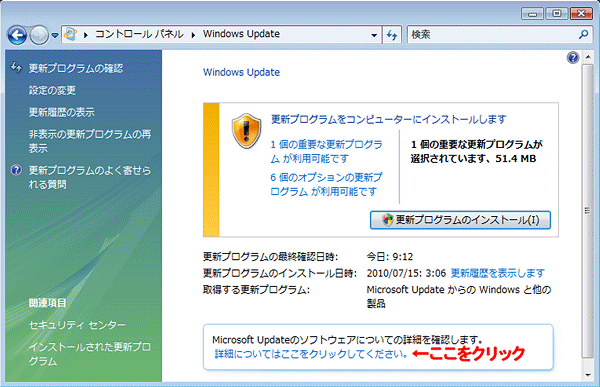This screenshot has width=600, height=387.
Task: Click the magnifier search icon
Action: point(584,34)
